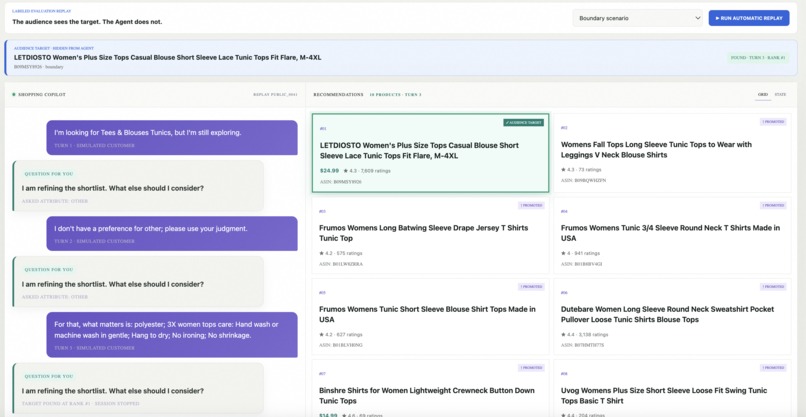Screen dimensions: 806x417
Task: Click 'Replay public' label in copilot header
Action: pyautogui.click(x=275, y=95)
